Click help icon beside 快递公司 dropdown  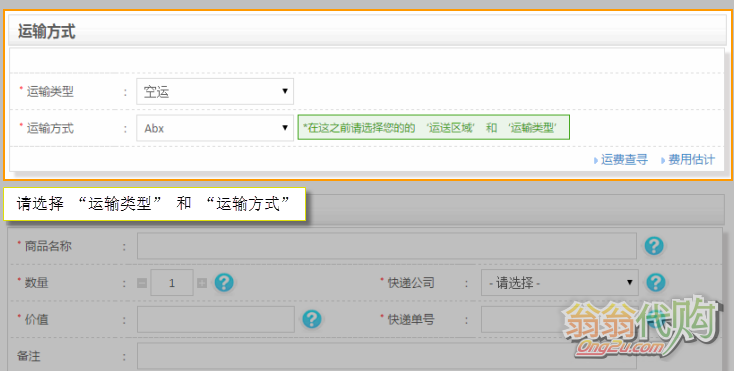656,282
